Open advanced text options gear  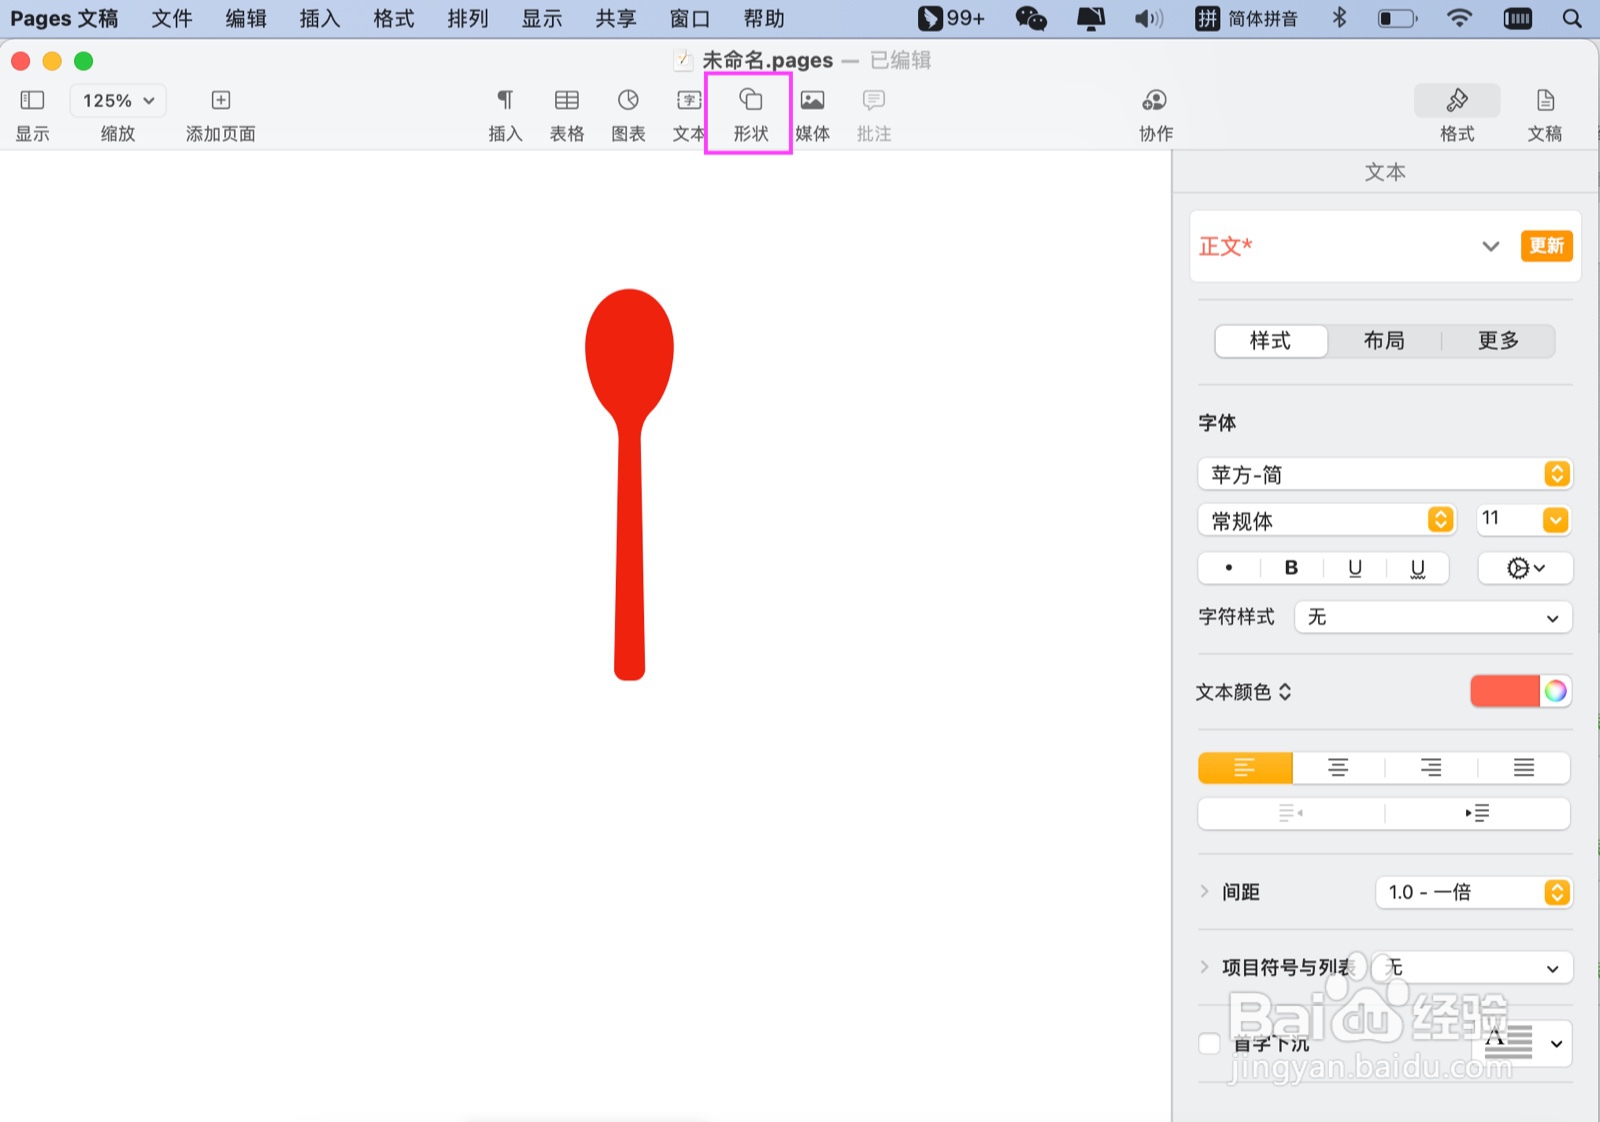tap(1525, 568)
